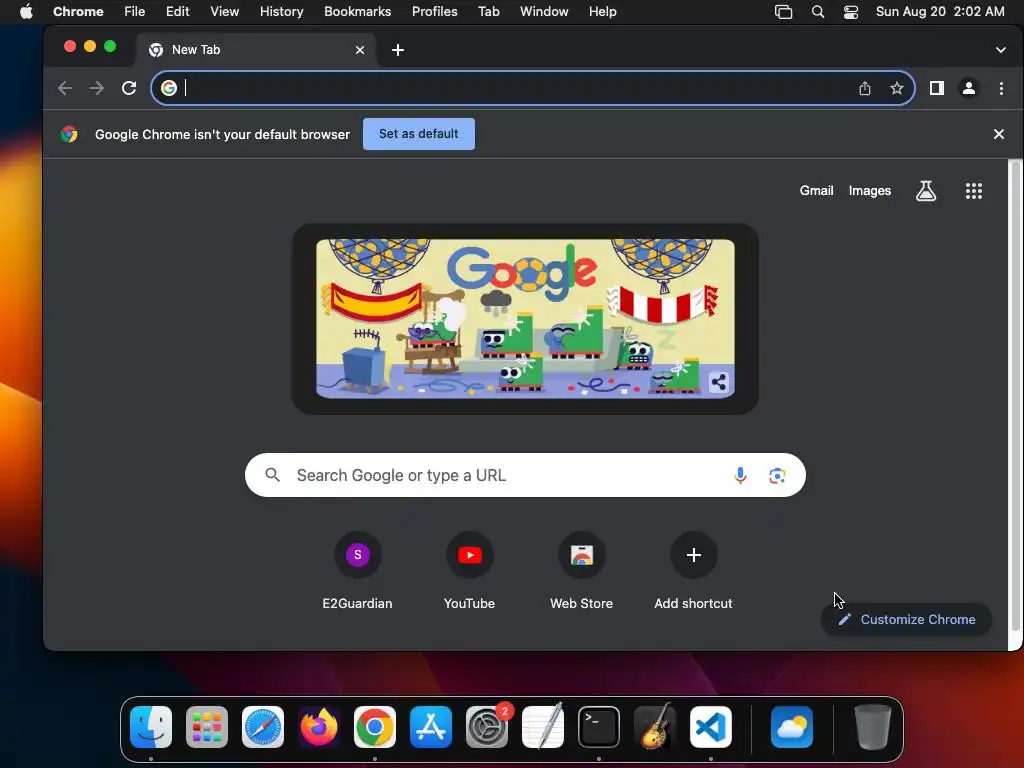Open Spotlight search in menu bar
Image resolution: width=1024 pixels, height=768 pixels.
[x=818, y=12]
